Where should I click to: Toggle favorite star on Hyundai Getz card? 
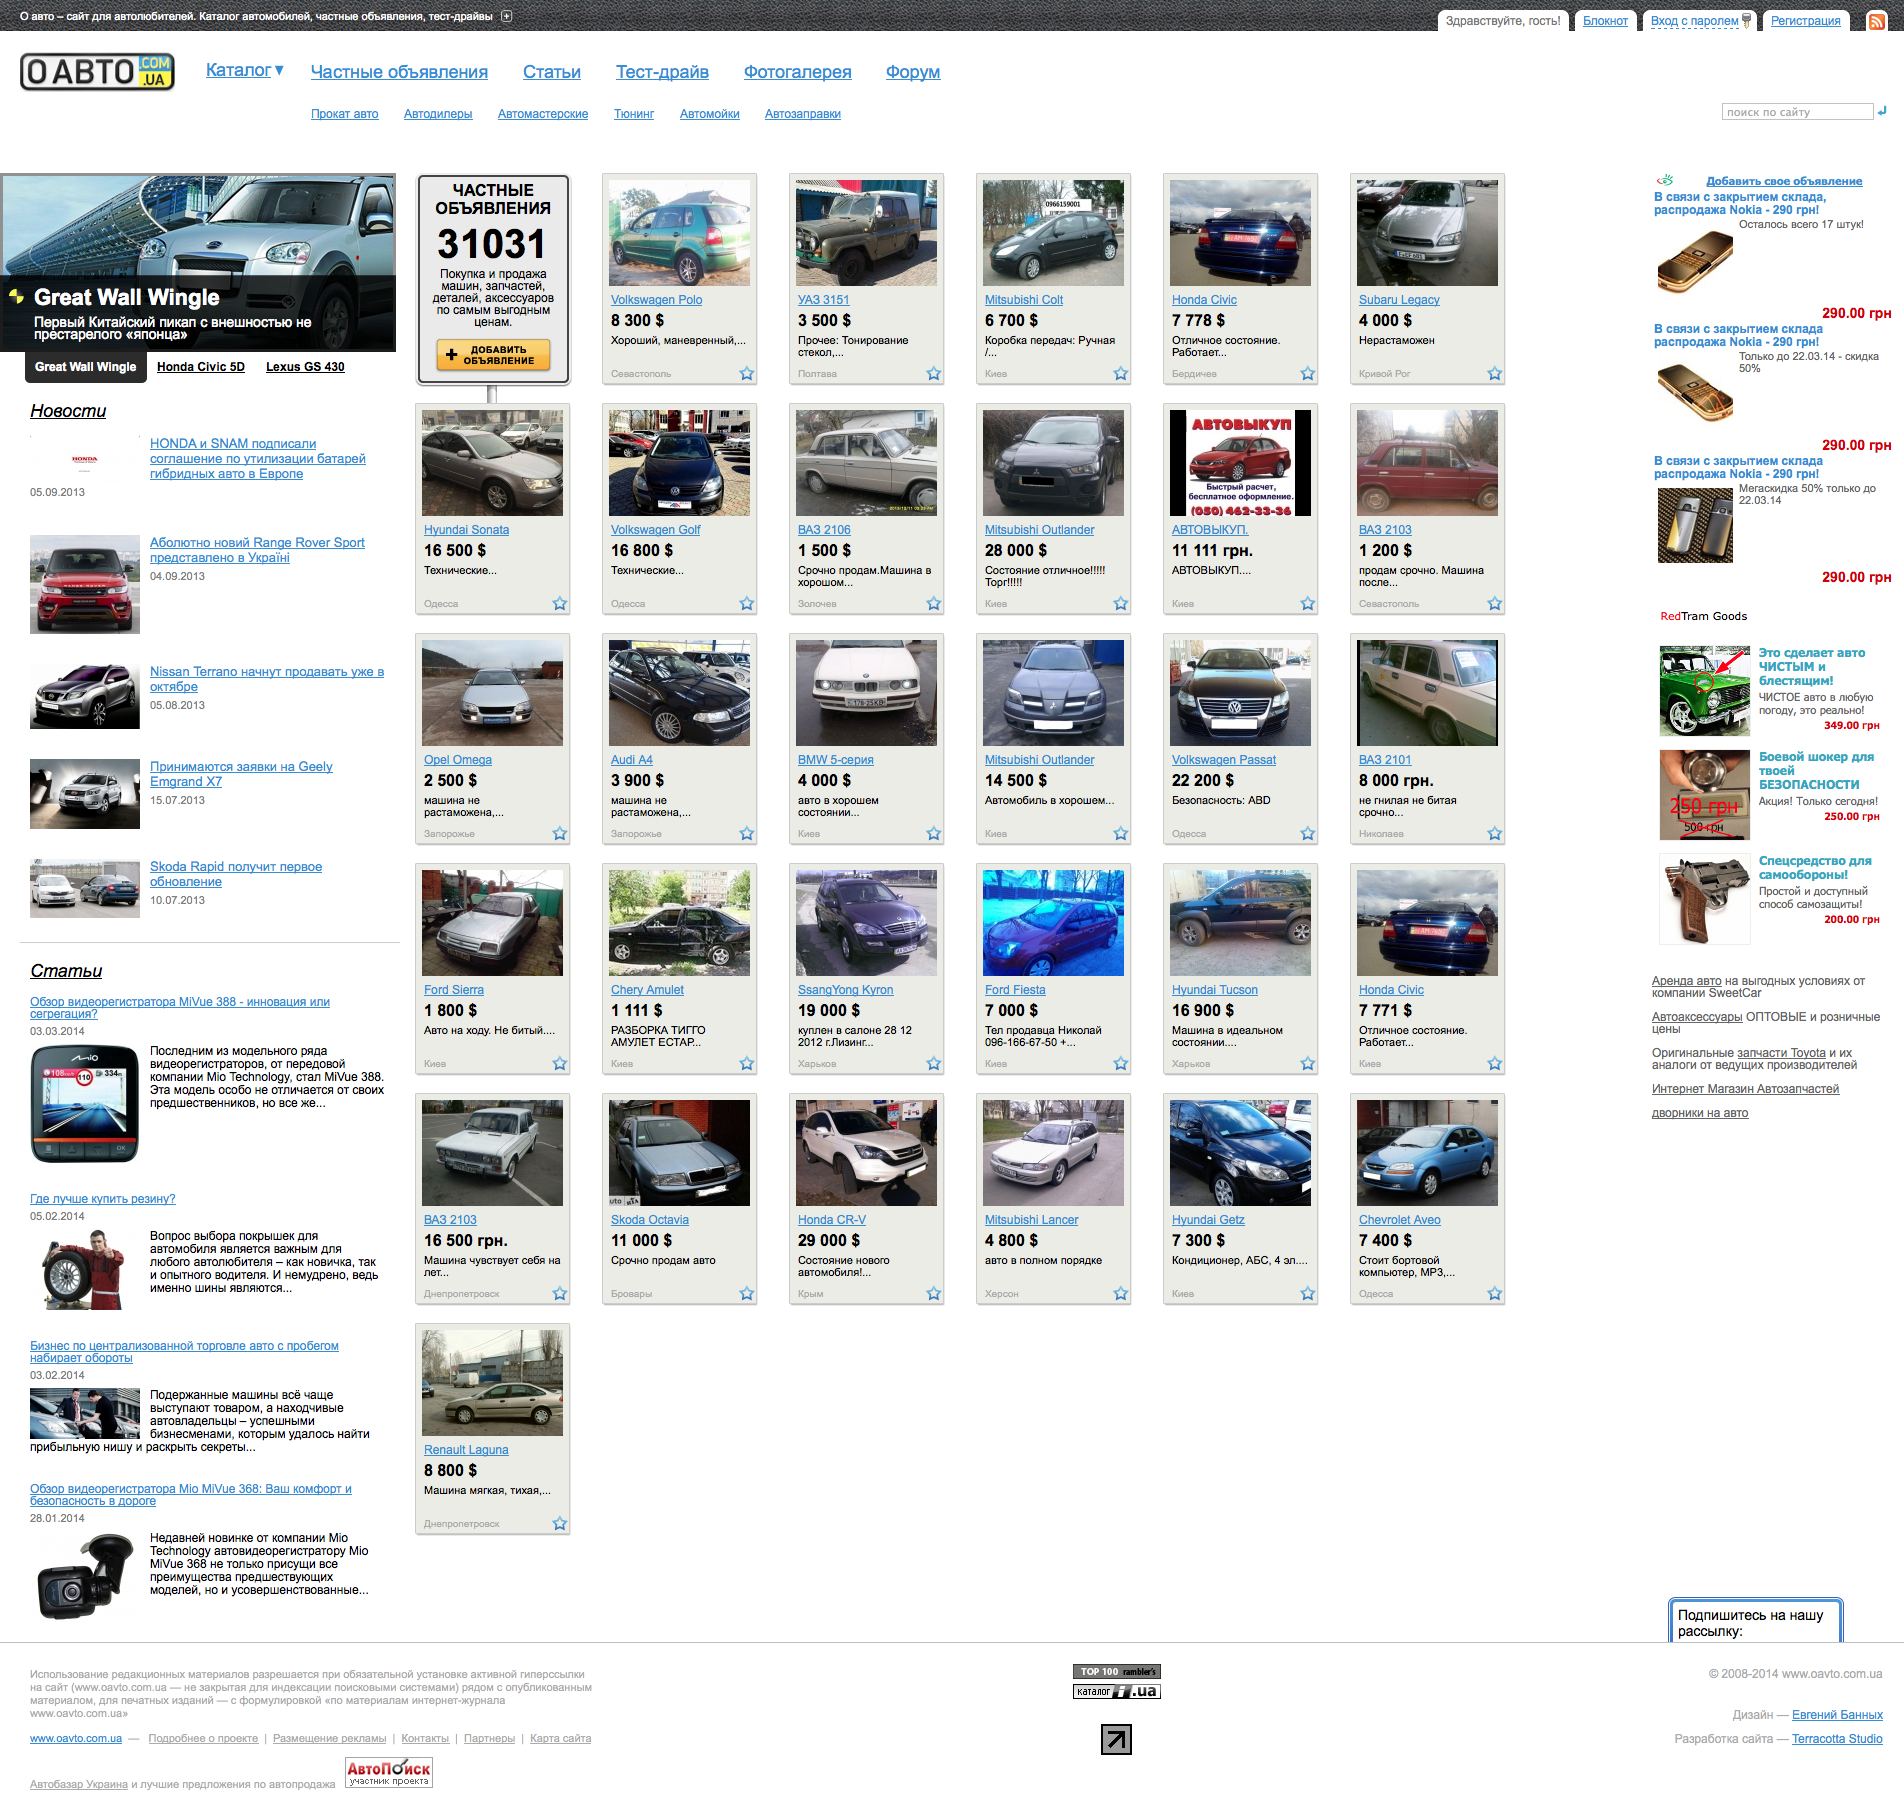pos(1308,1294)
